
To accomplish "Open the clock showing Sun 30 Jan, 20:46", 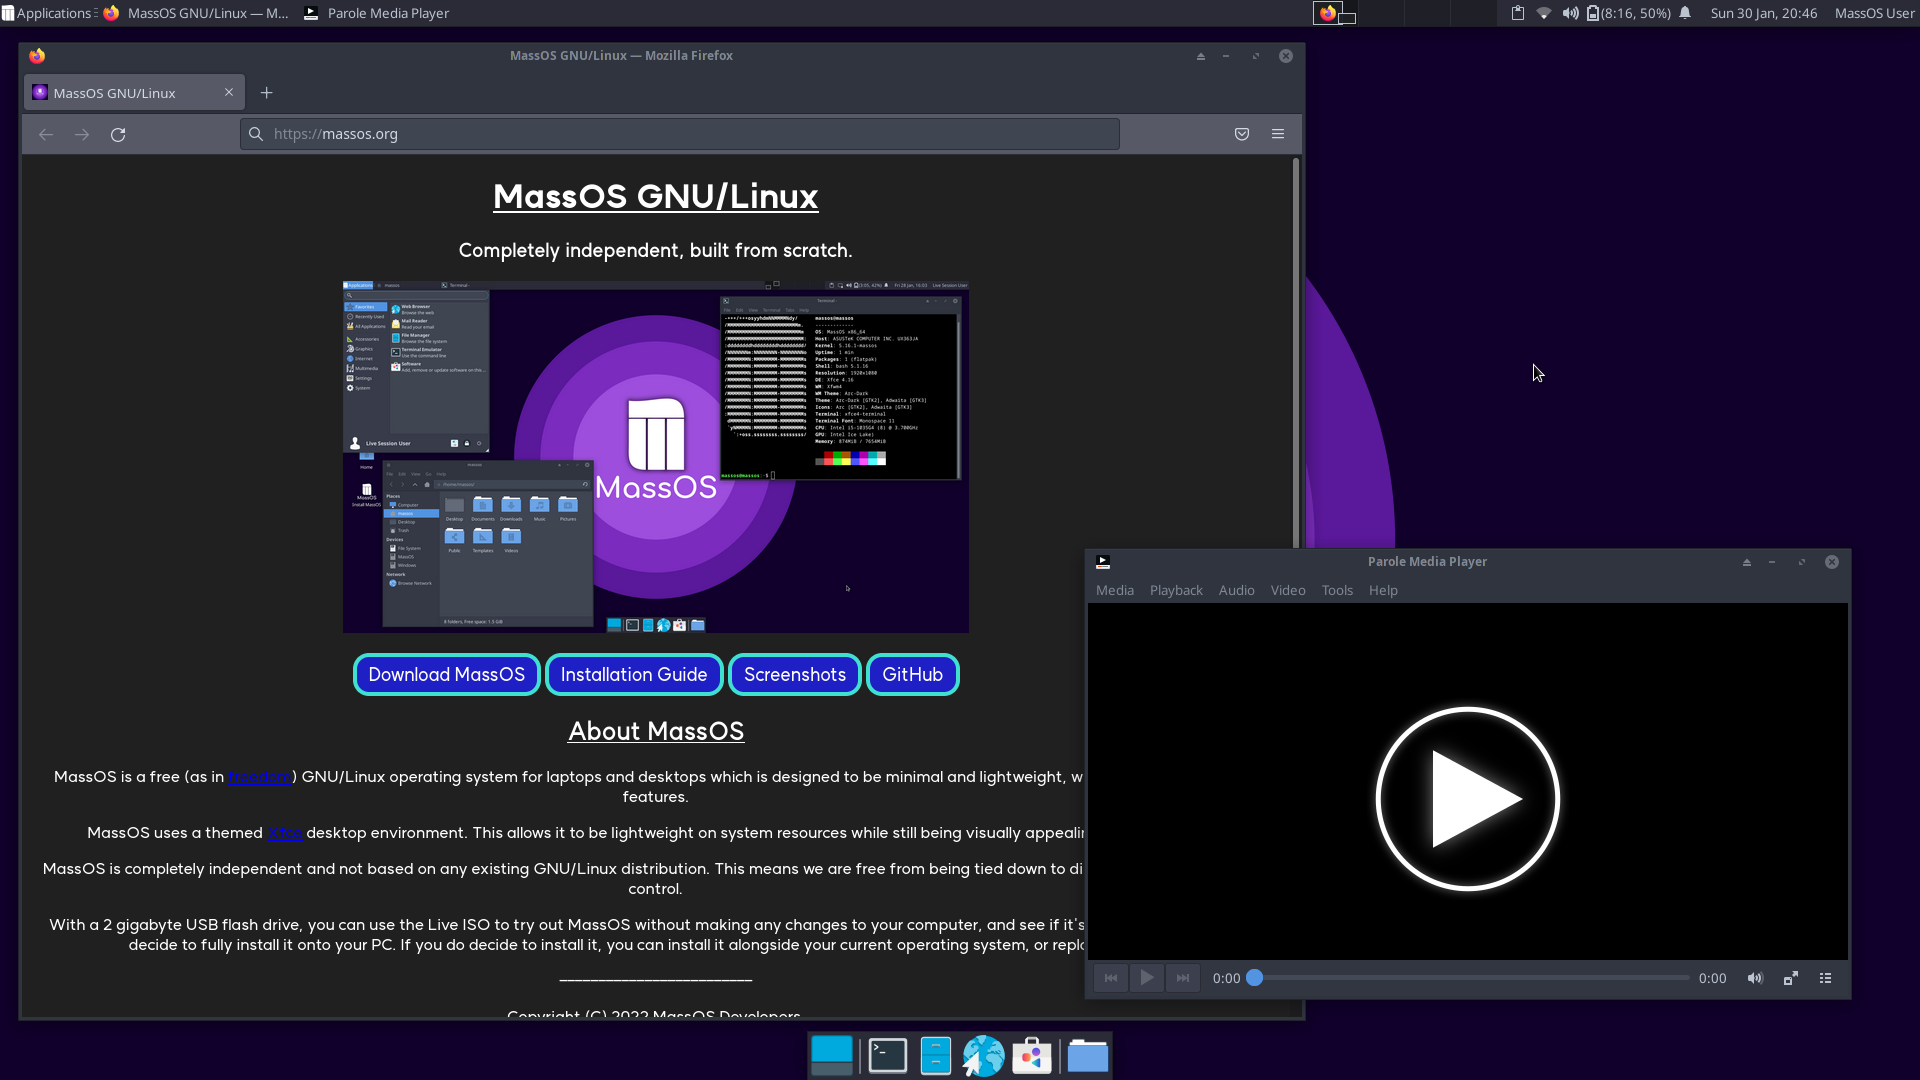I will point(1764,13).
